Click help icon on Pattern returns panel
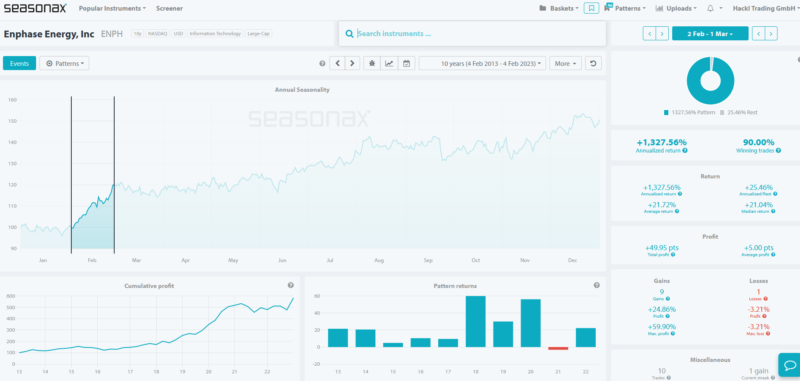Screen dimensions: 800x381 pos(596,286)
